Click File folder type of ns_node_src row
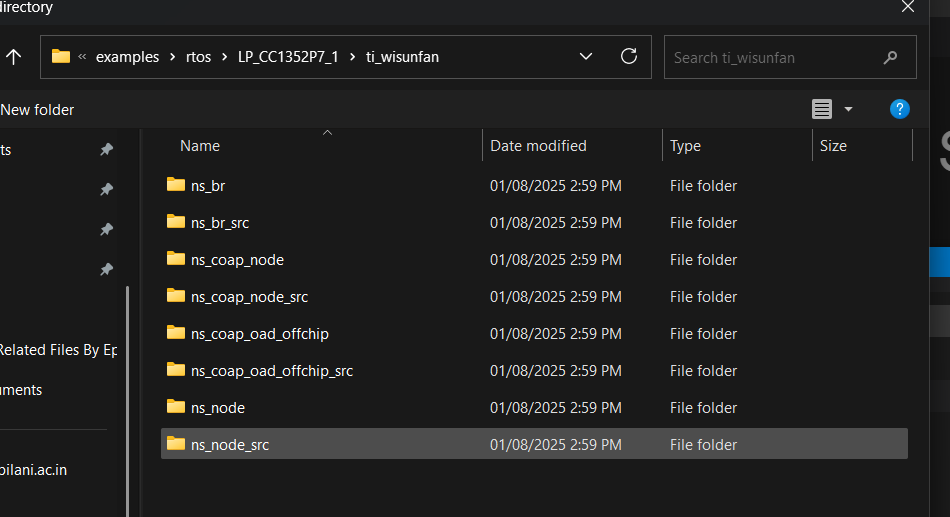950x517 pixels. click(x=703, y=445)
